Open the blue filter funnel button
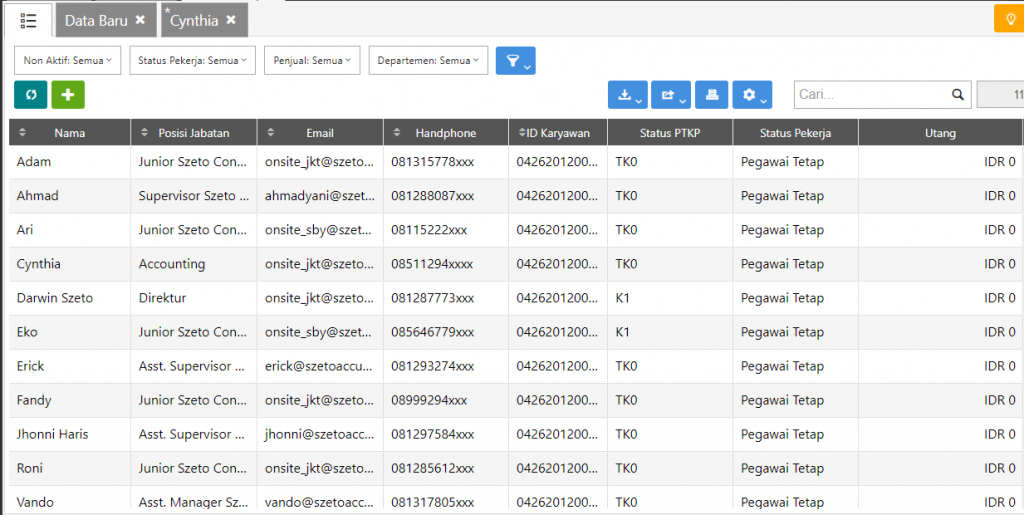Viewport: 1024px width, 515px height. coord(515,61)
